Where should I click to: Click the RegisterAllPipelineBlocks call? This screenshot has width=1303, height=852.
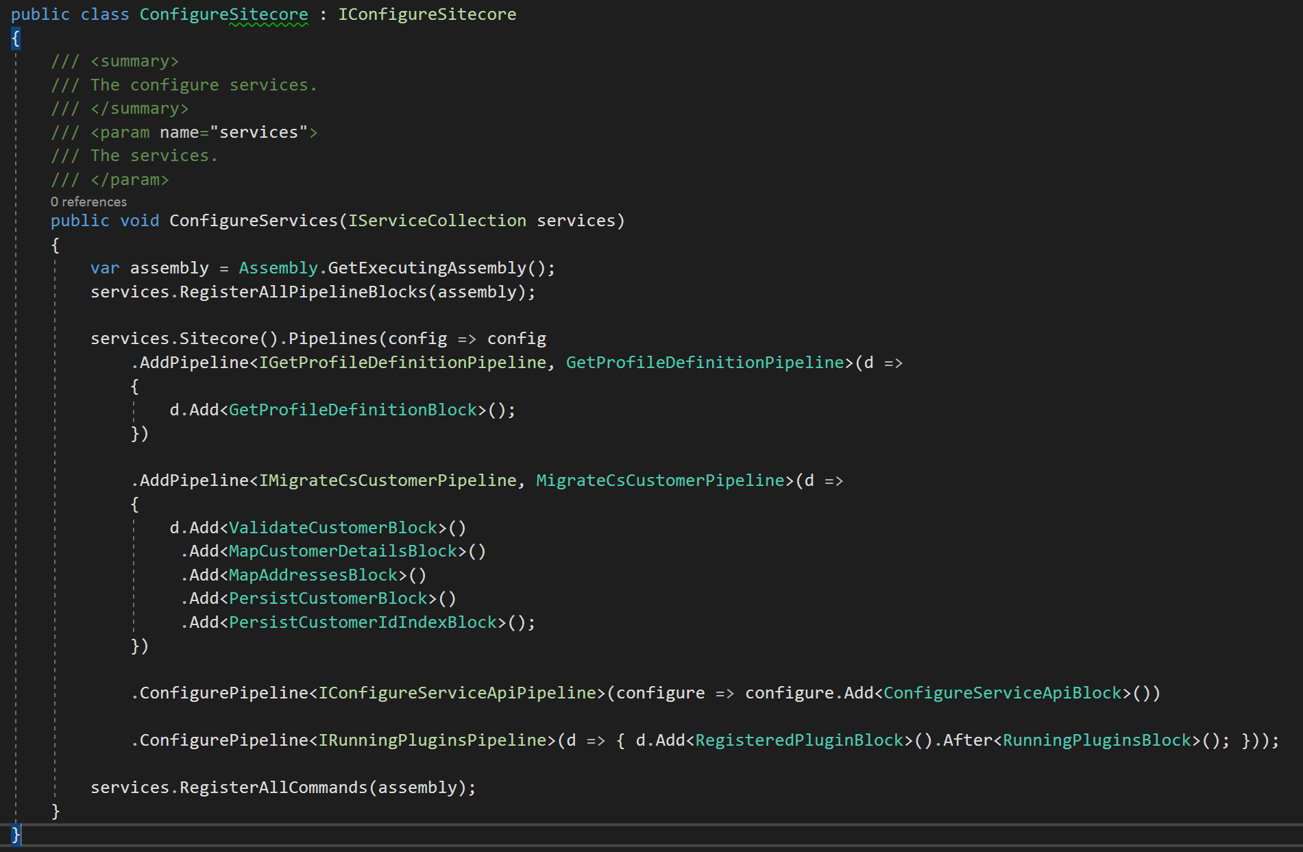pyautogui.click(x=298, y=291)
